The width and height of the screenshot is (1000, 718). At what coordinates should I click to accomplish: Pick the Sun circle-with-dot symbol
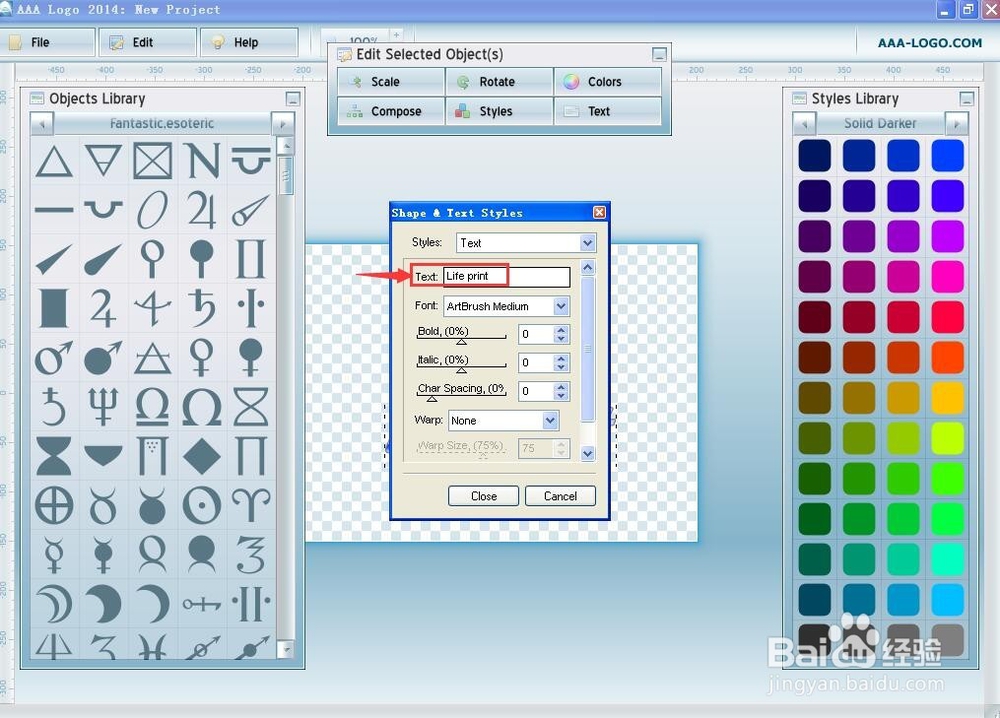202,506
